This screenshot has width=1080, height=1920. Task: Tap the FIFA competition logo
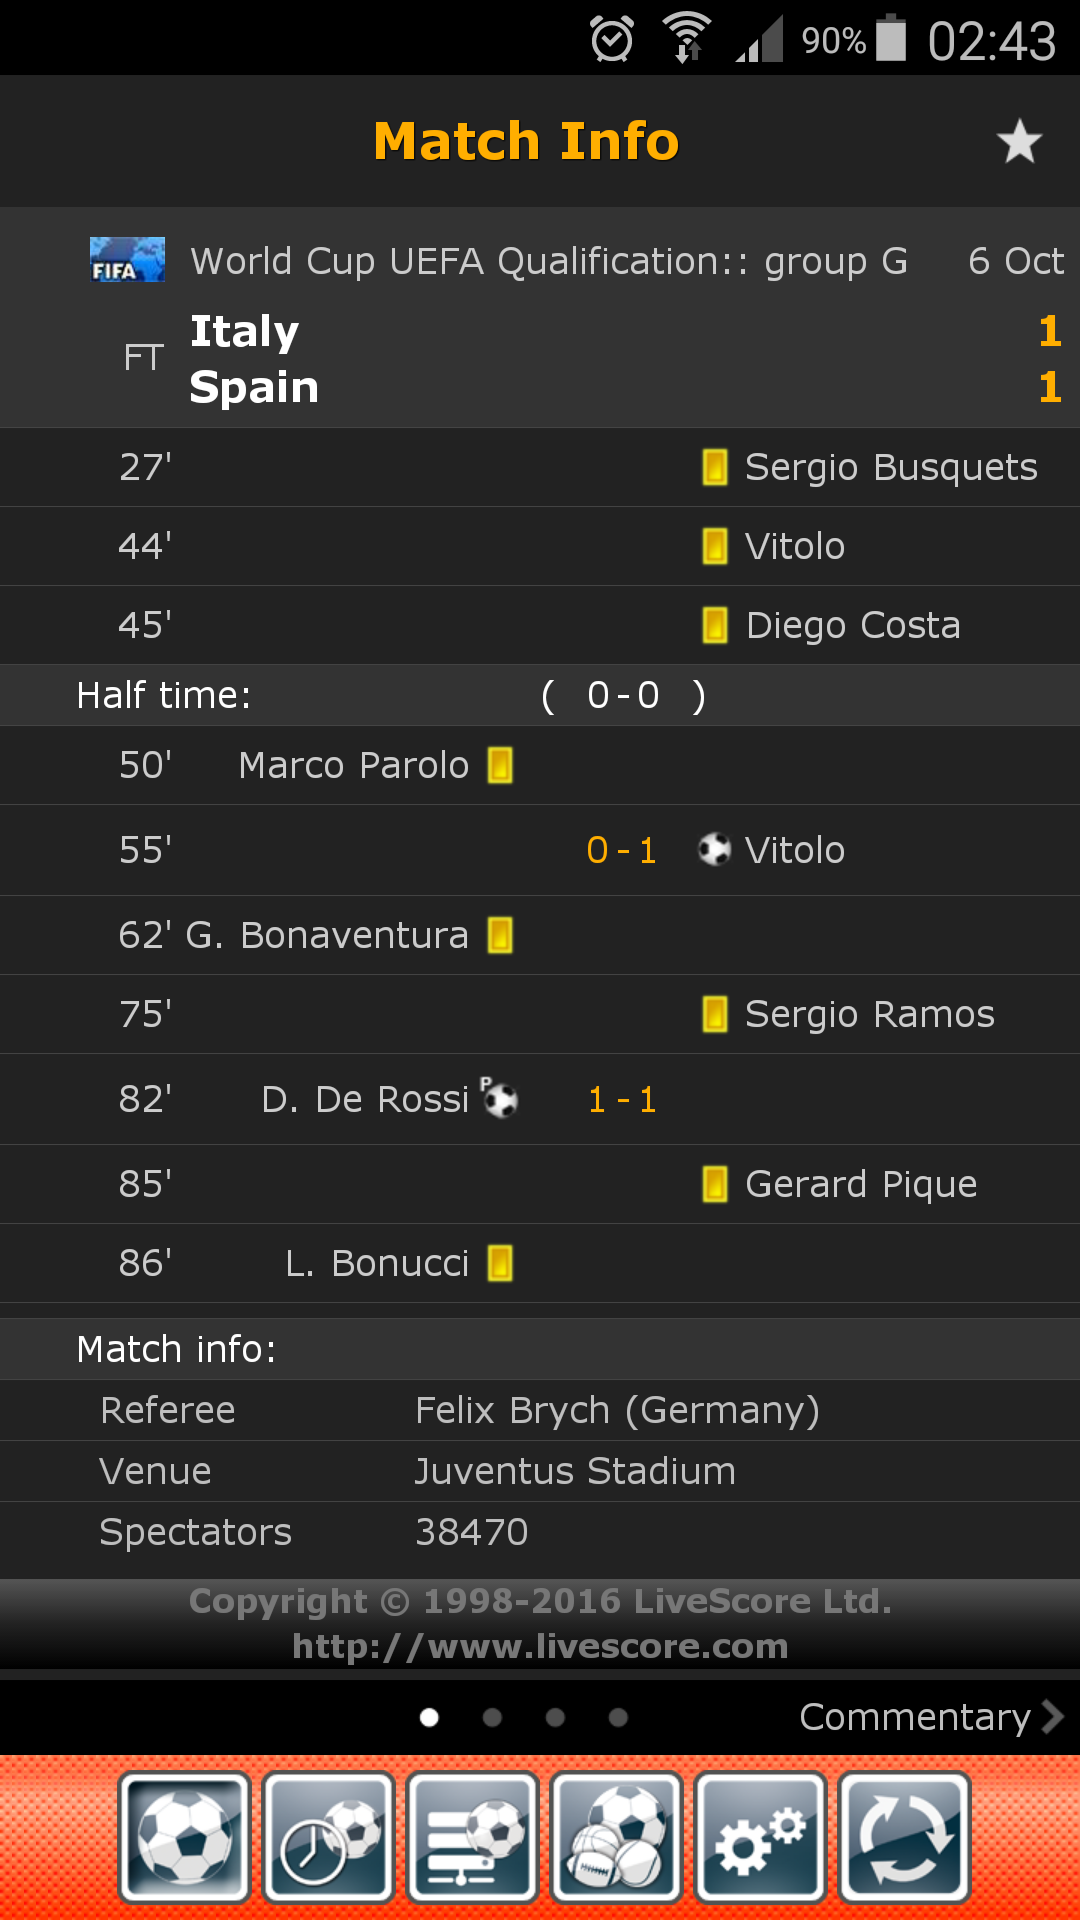pos(127,260)
